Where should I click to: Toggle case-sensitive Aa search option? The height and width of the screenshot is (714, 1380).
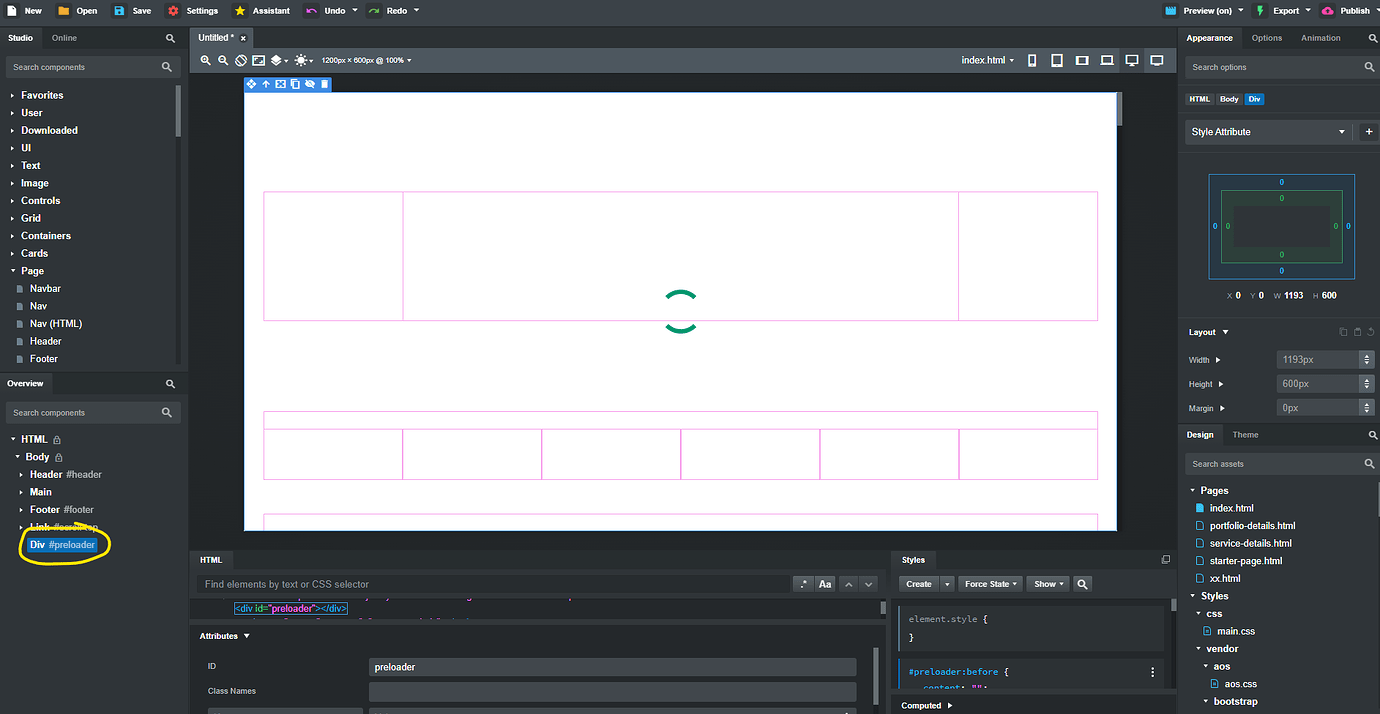pos(825,584)
